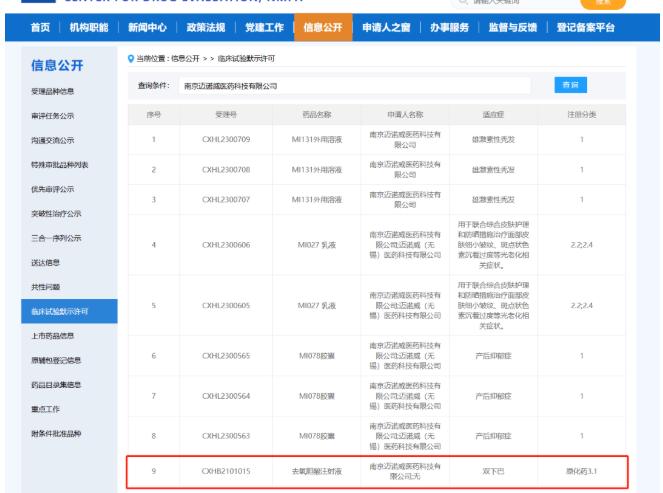The image size is (663, 493).
Task: Select 三合一序列公示 in sidebar
Action: 56,238
